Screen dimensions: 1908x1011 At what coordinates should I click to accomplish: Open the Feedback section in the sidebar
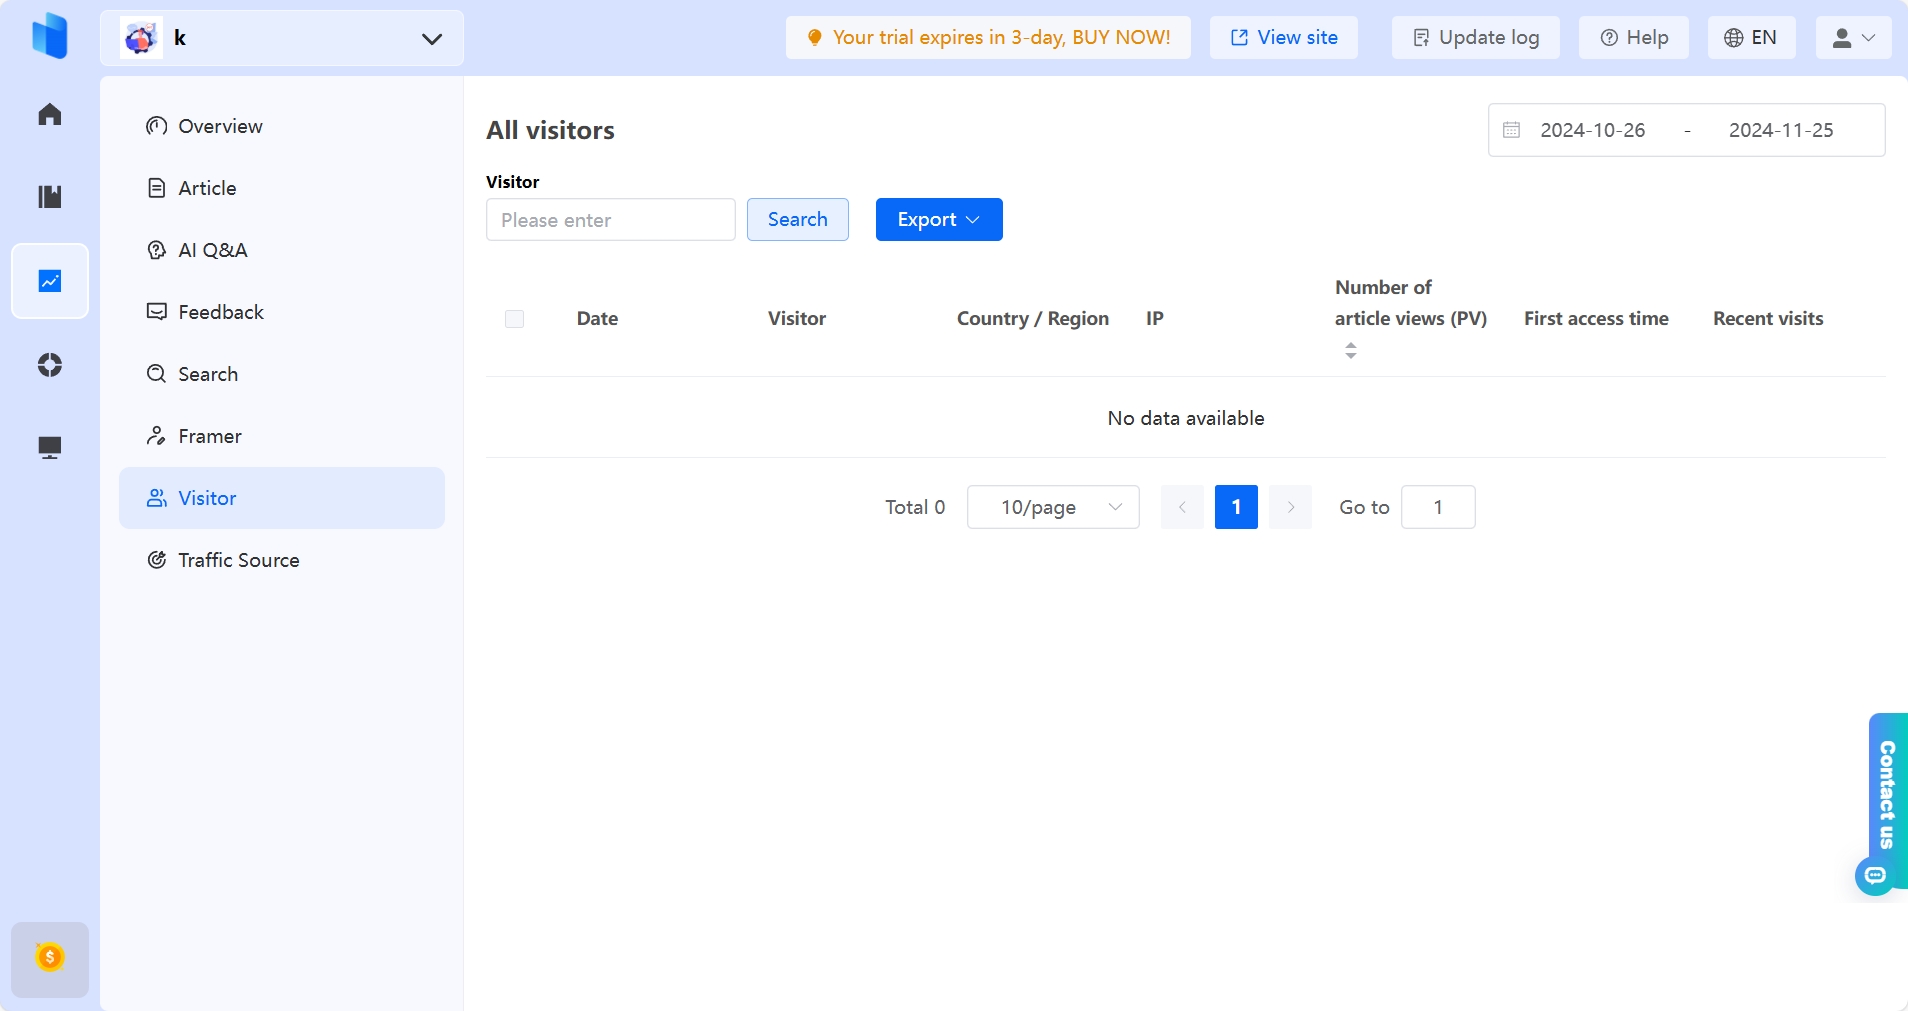pyautogui.click(x=220, y=311)
